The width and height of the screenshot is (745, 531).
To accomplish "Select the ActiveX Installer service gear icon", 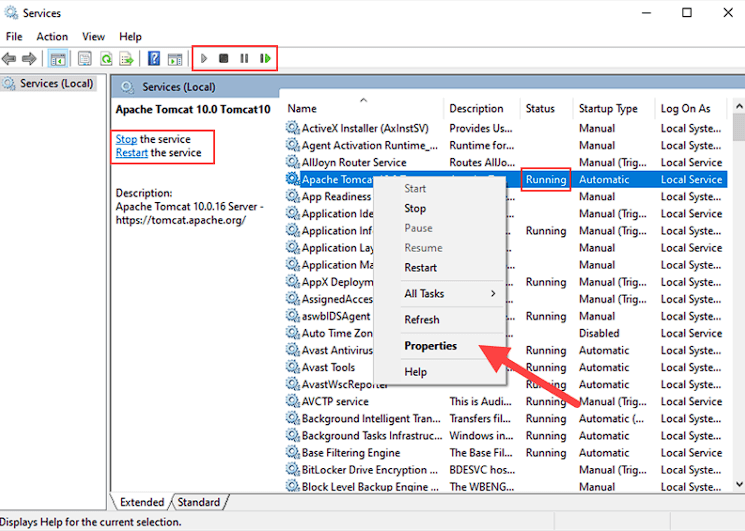I will tap(292, 128).
